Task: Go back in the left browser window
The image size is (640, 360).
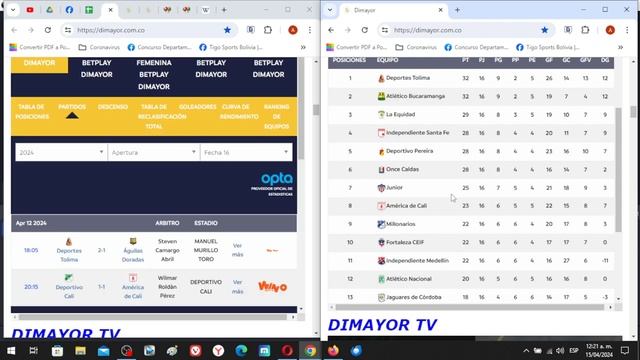Action: point(14,30)
